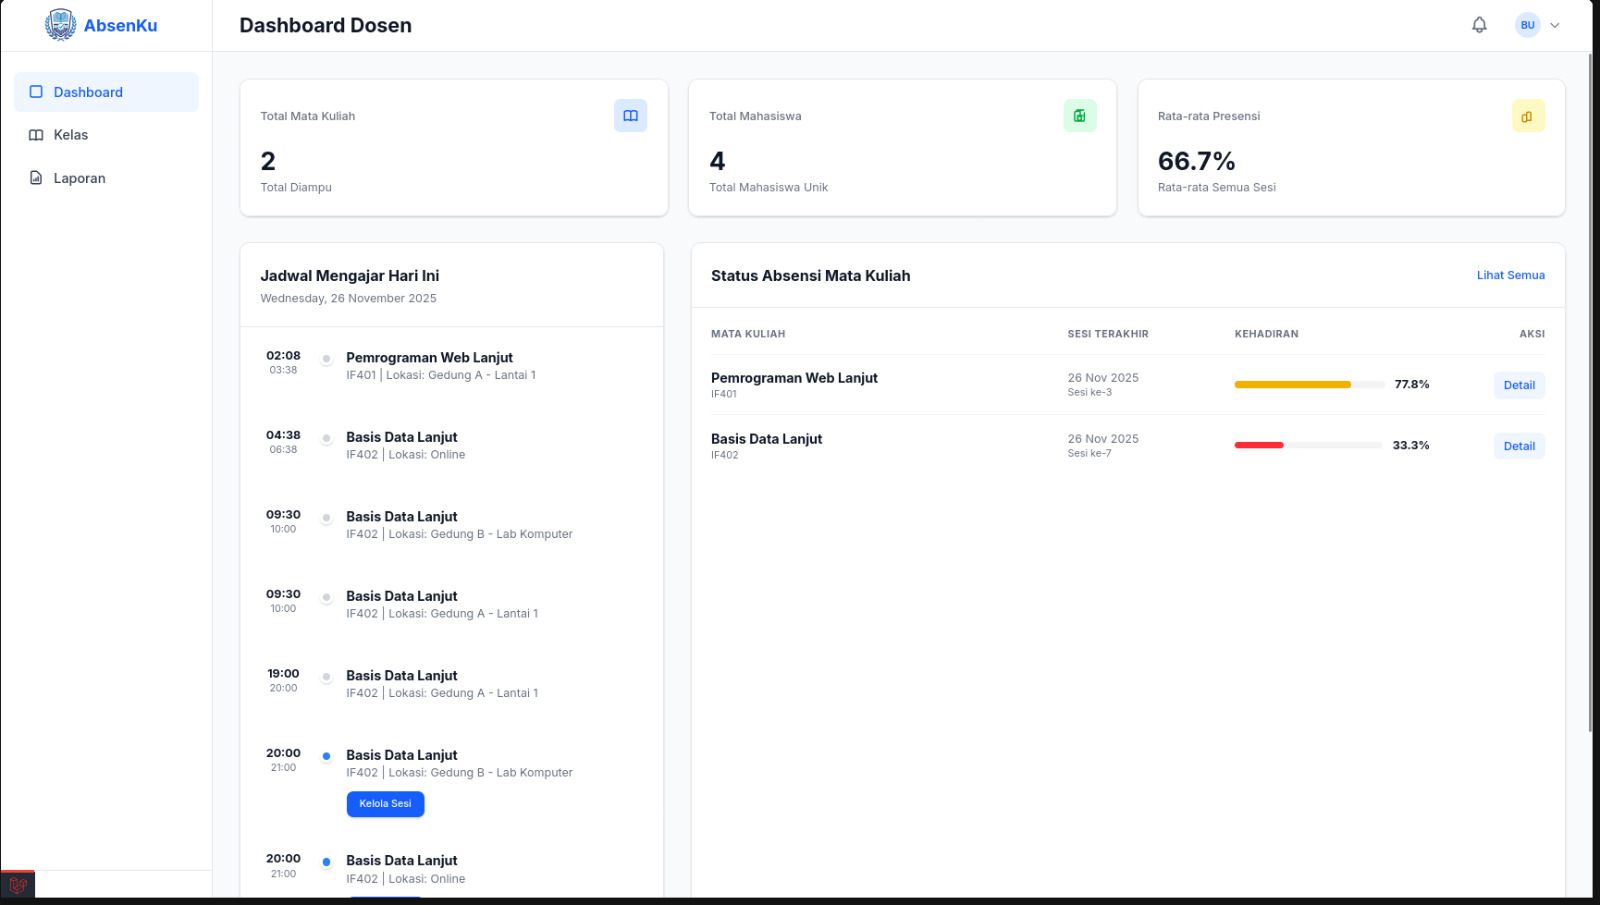This screenshot has height=905, width=1600.
Task: Click the Jadwal Mengajar Hari Ini heading
Action: click(349, 276)
